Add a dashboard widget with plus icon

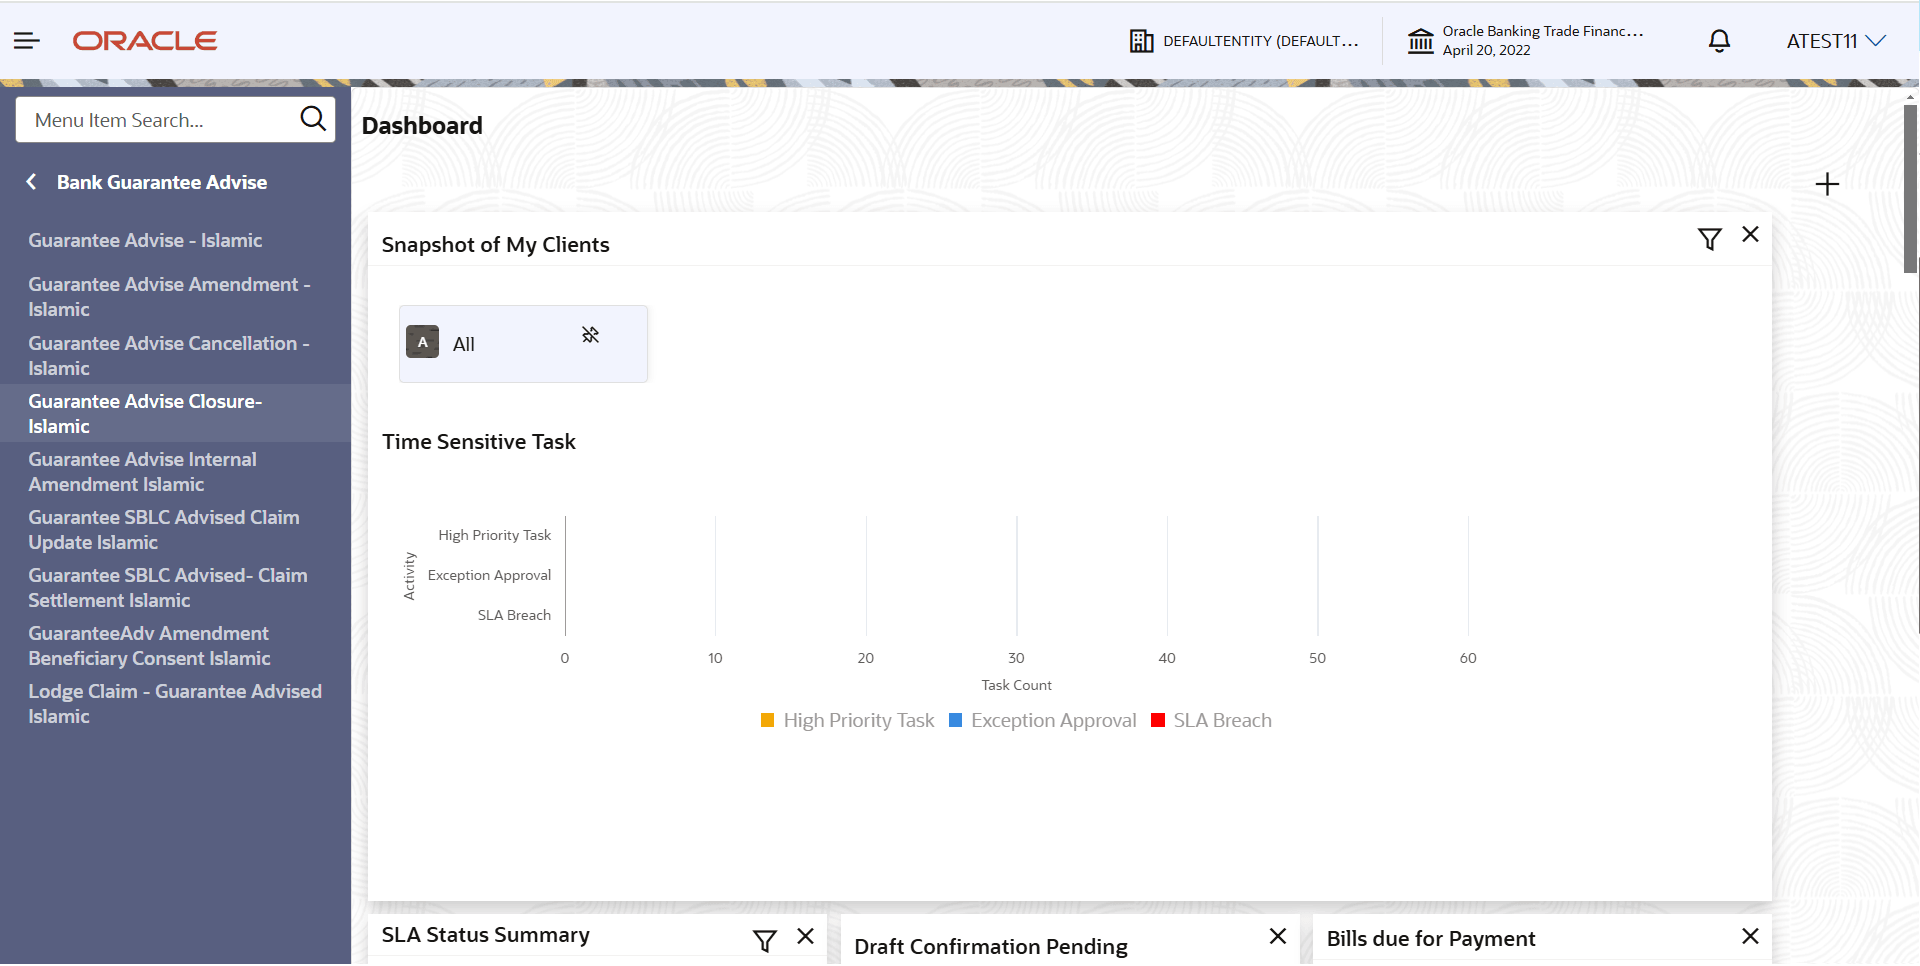pyautogui.click(x=1827, y=184)
